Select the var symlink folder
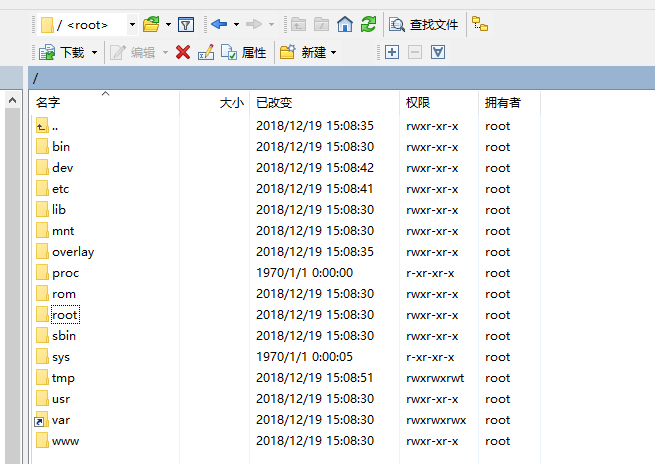 tap(52, 420)
